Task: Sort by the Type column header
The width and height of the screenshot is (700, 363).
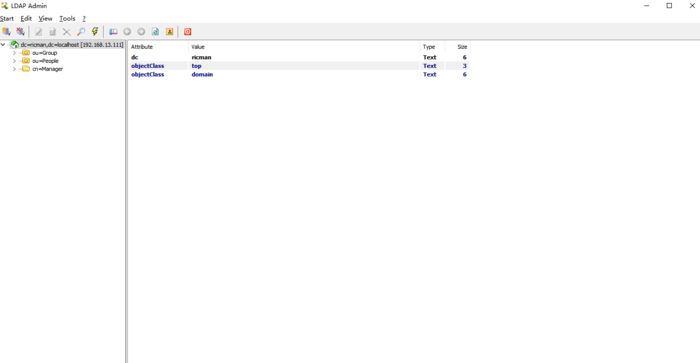Action: tap(432, 47)
